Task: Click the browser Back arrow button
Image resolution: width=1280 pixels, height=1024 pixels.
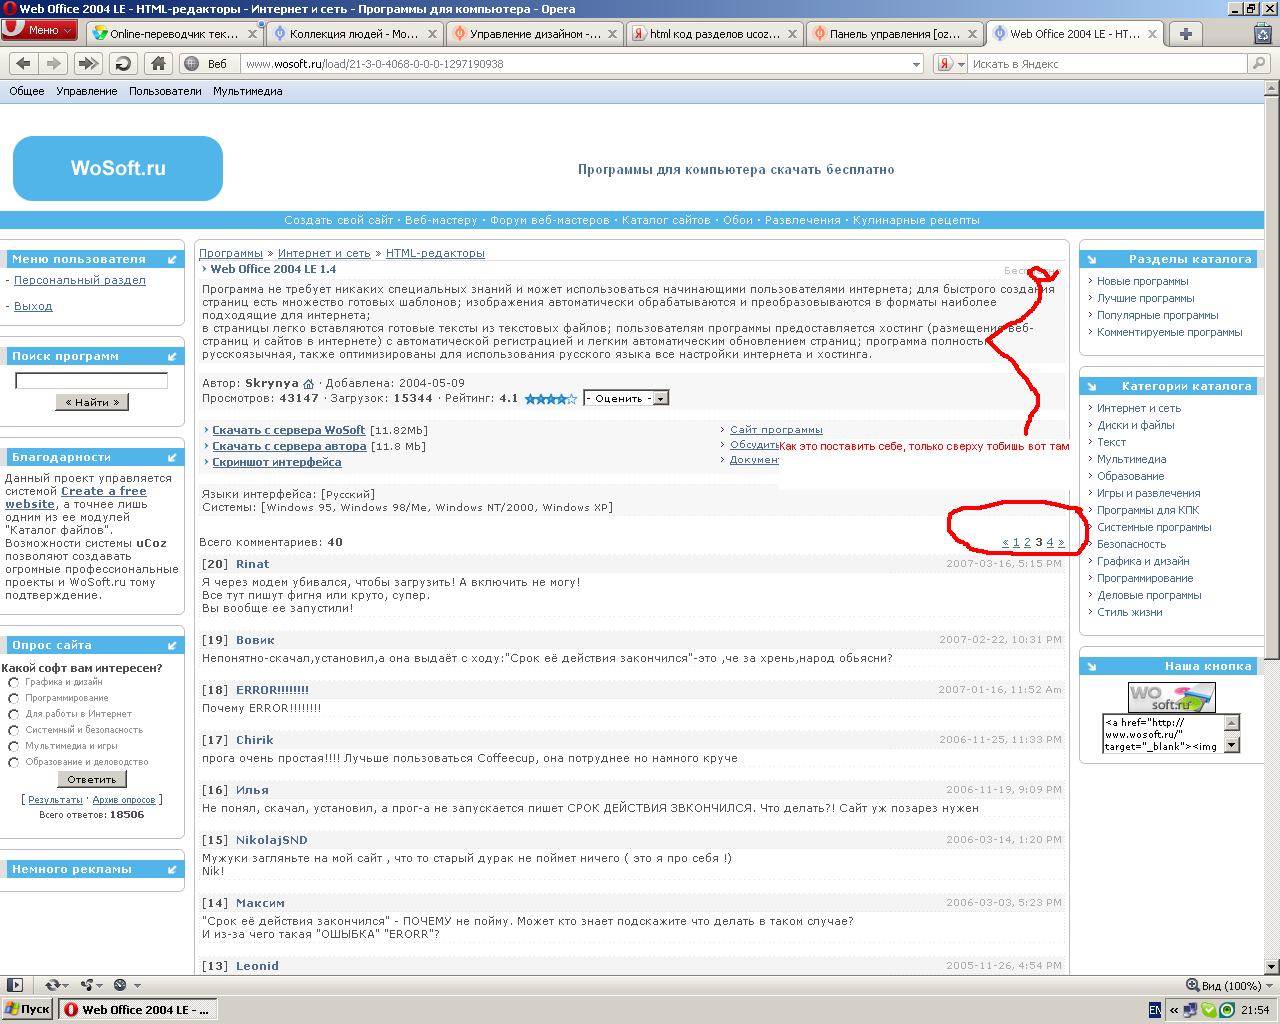Action: (x=24, y=63)
